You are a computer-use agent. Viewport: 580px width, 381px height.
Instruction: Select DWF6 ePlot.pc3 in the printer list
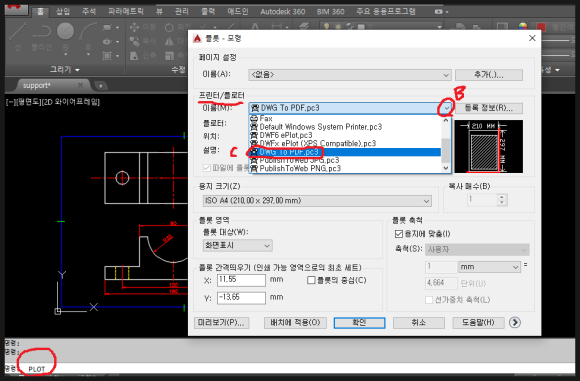coord(345,135)
